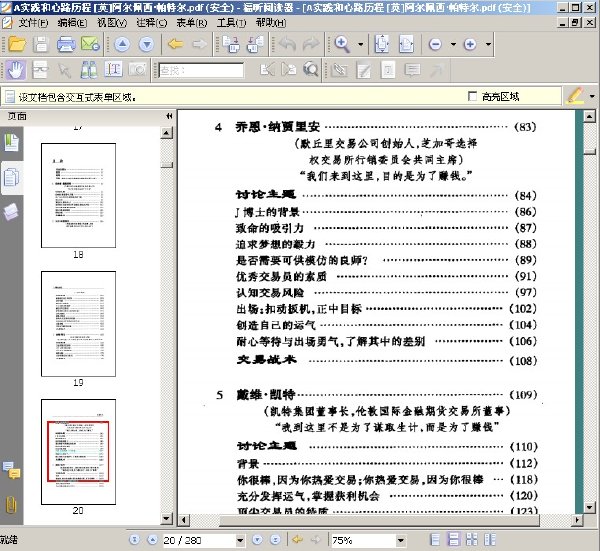Click thumbnail panel scroll down arrow
600x551 pixels.
point(166,518)
